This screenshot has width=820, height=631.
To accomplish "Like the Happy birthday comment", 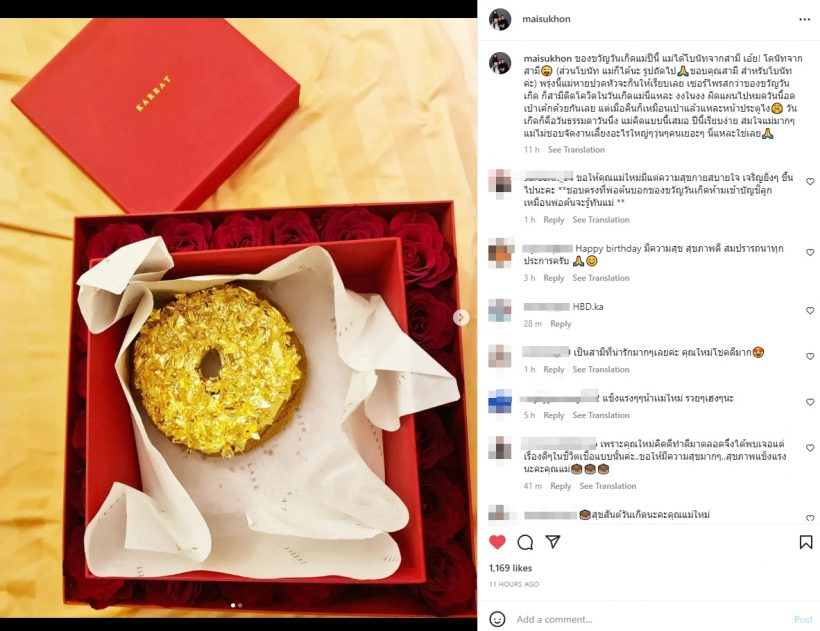I will pyautogui.click(x=810, y=253).
